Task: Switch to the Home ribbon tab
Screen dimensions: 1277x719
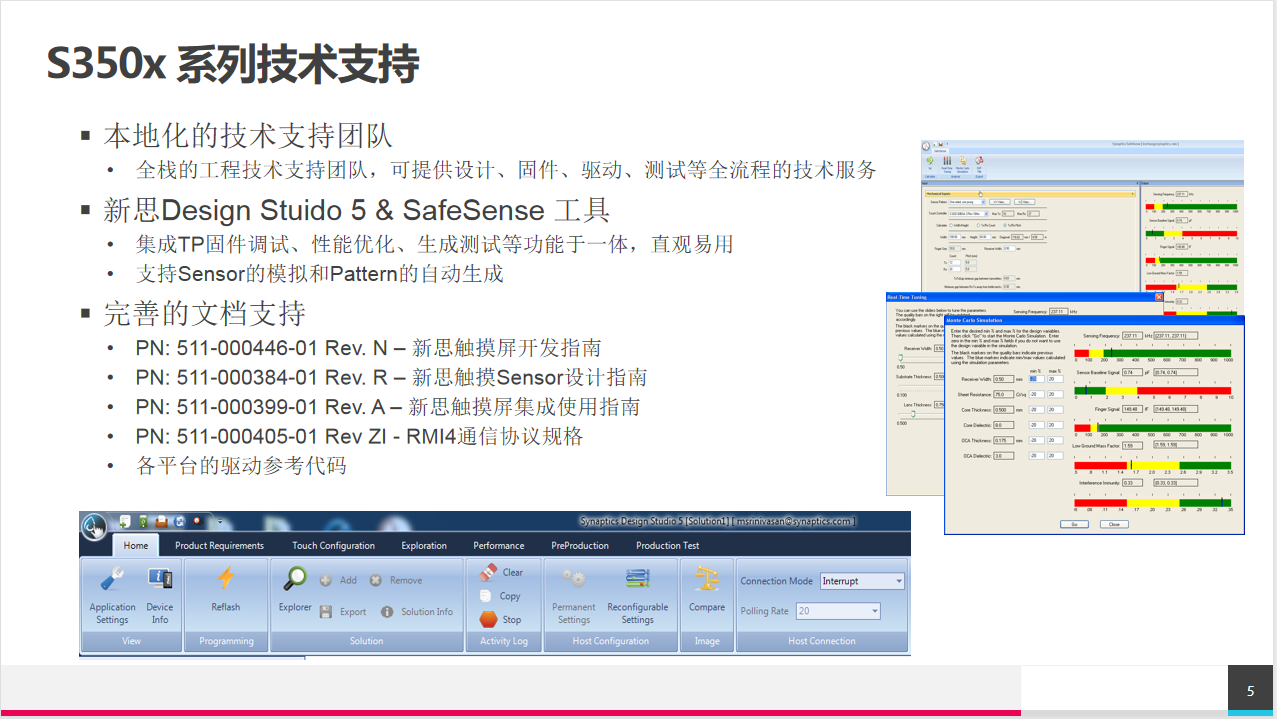Action: click(x=136, y=545)
